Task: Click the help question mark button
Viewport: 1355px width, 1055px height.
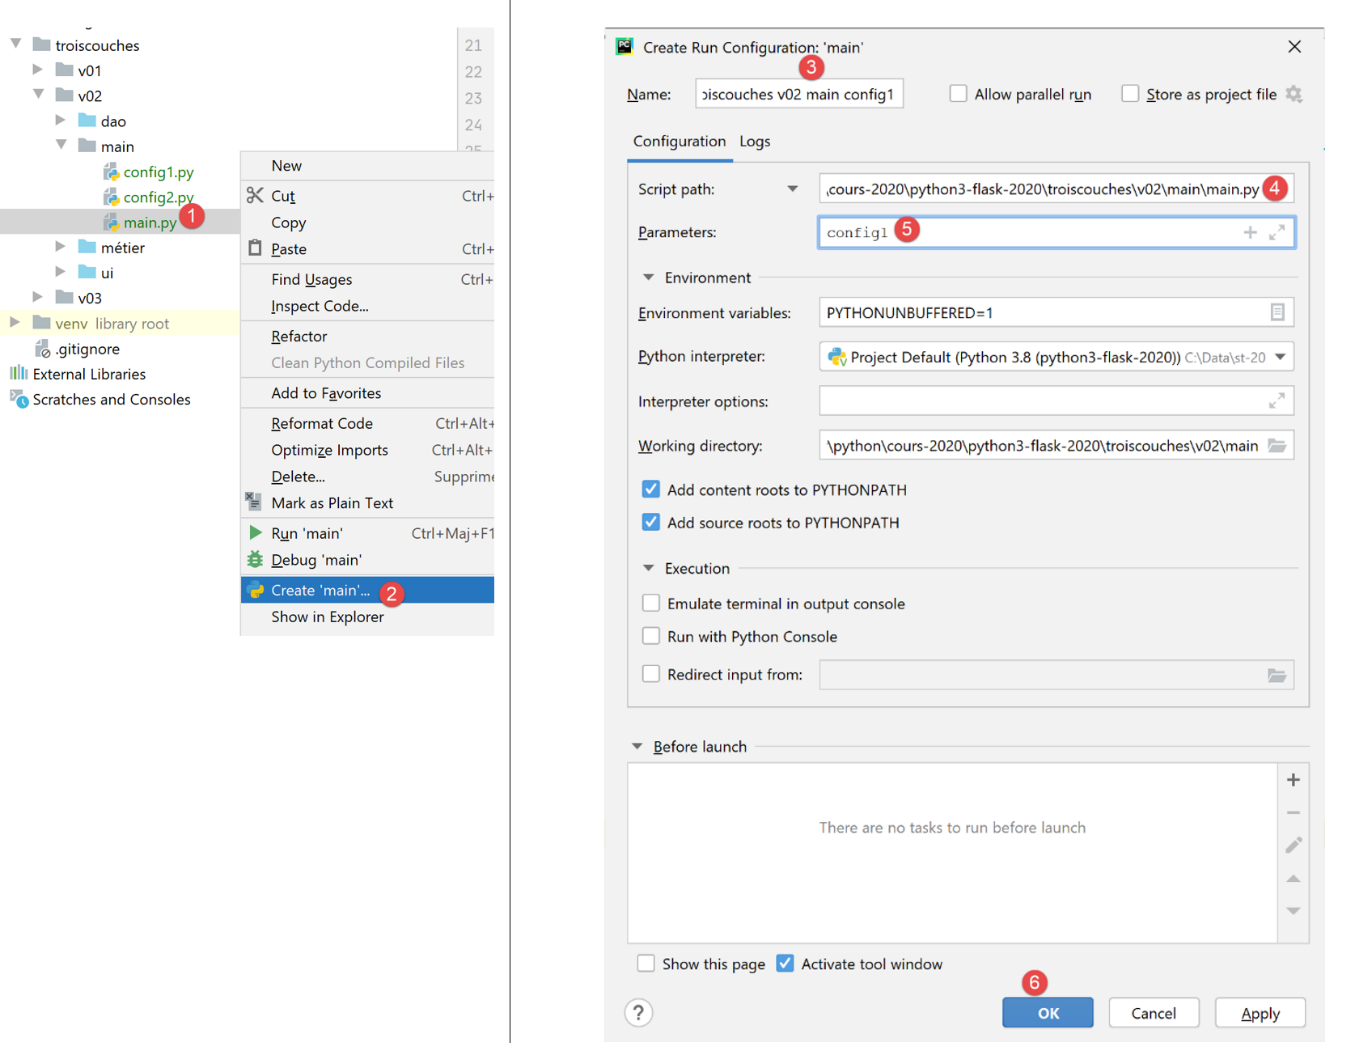Action: click(639, 1013)
